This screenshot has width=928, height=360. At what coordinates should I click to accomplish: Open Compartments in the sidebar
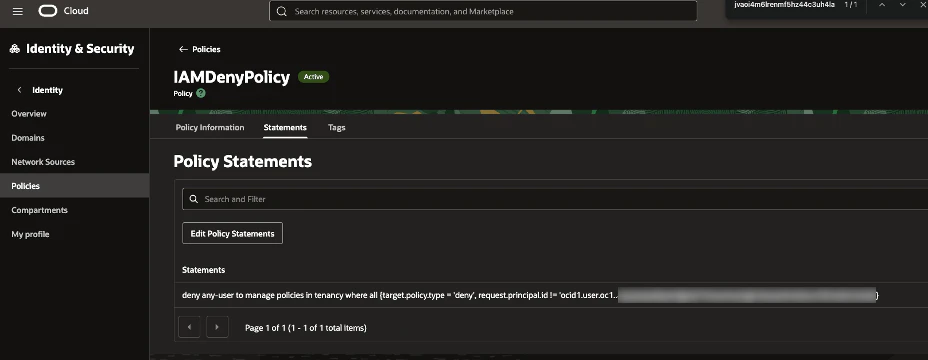40,210
